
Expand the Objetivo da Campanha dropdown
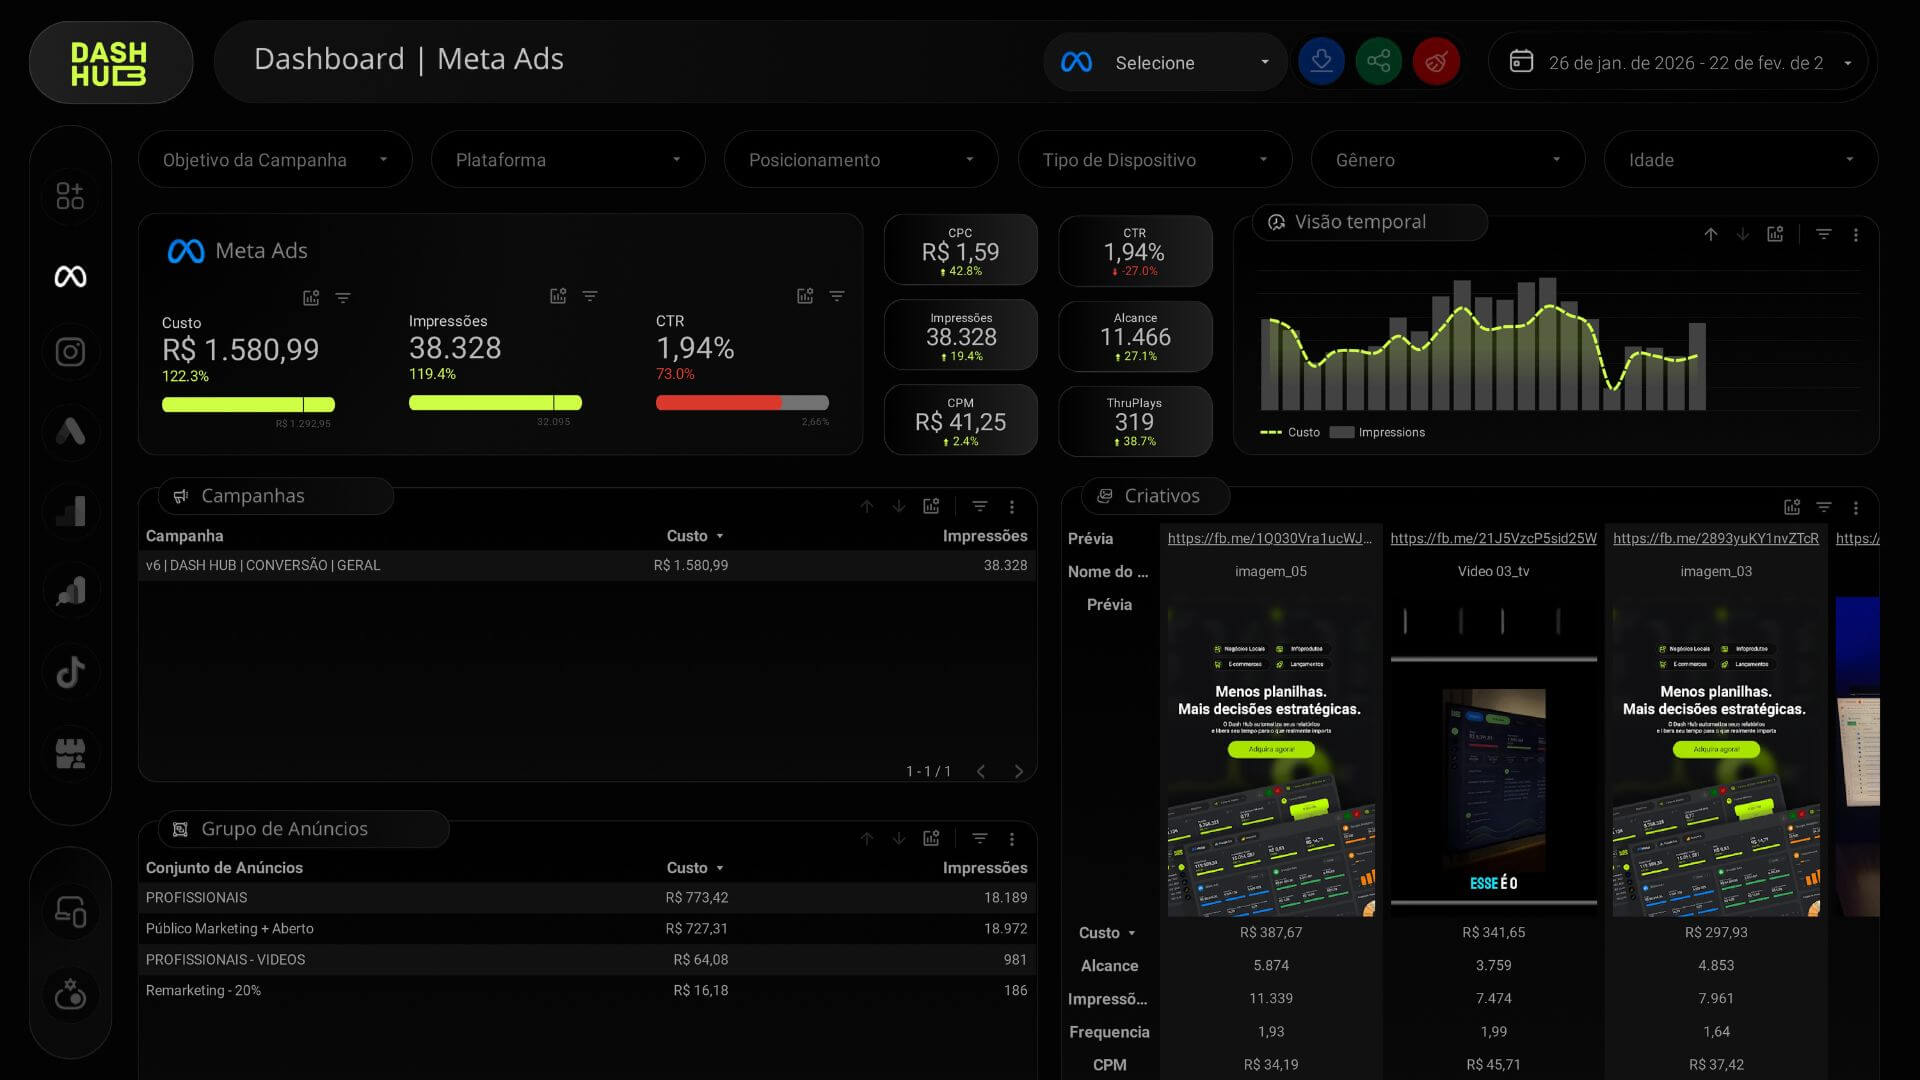275,160
